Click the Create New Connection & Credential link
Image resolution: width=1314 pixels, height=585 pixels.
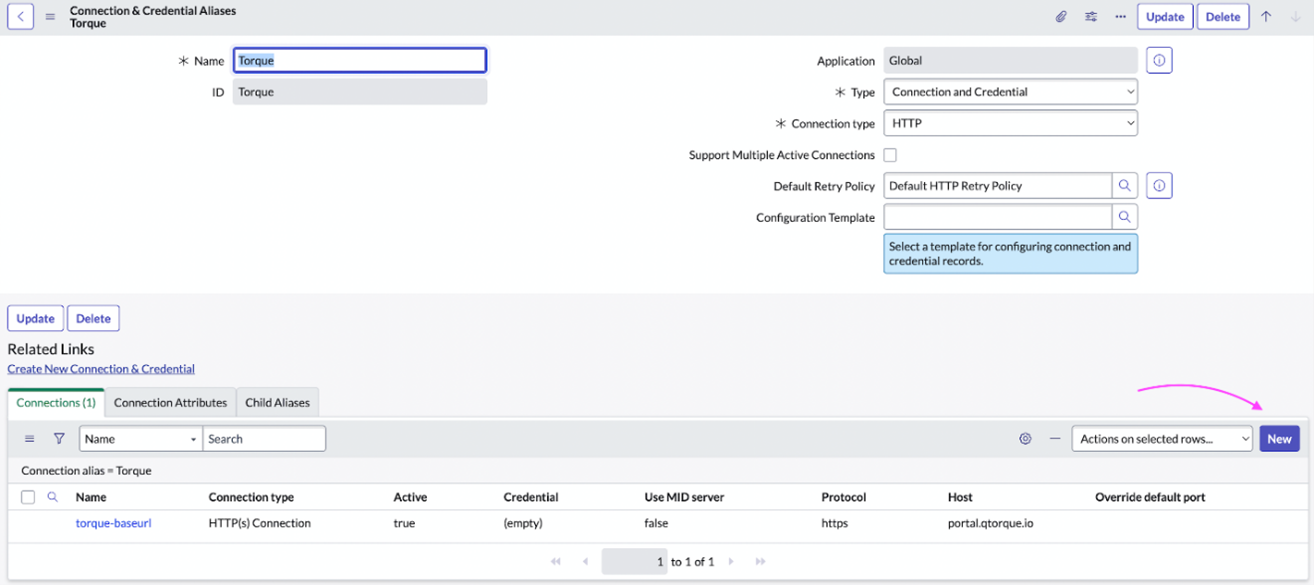point(101,368)
